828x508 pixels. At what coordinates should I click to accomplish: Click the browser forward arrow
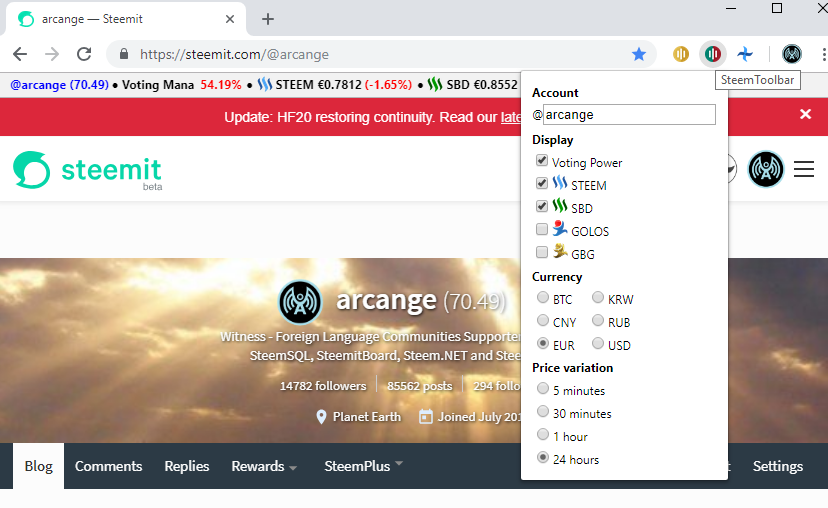coord(52,54)
